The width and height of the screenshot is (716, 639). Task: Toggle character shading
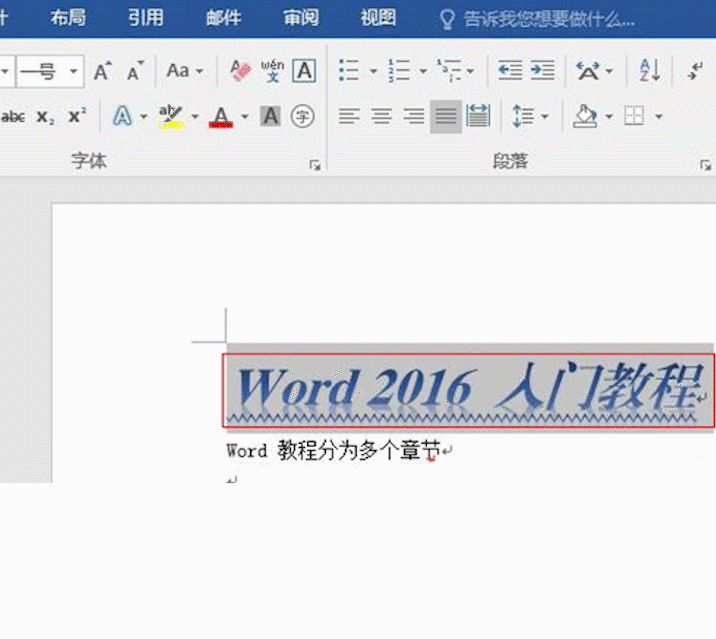pyautogui.click(x=271, y=116)
